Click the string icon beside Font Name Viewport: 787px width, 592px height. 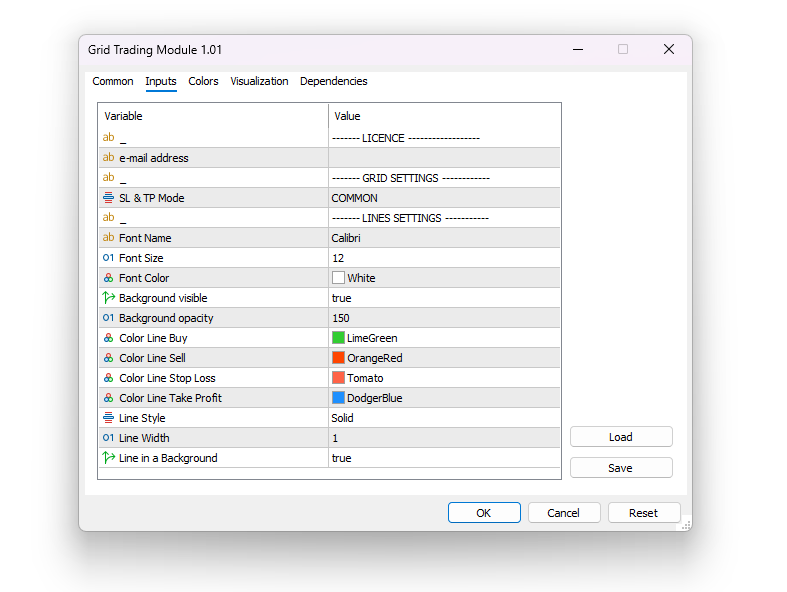pyautogui.click(x=108, y=238)
